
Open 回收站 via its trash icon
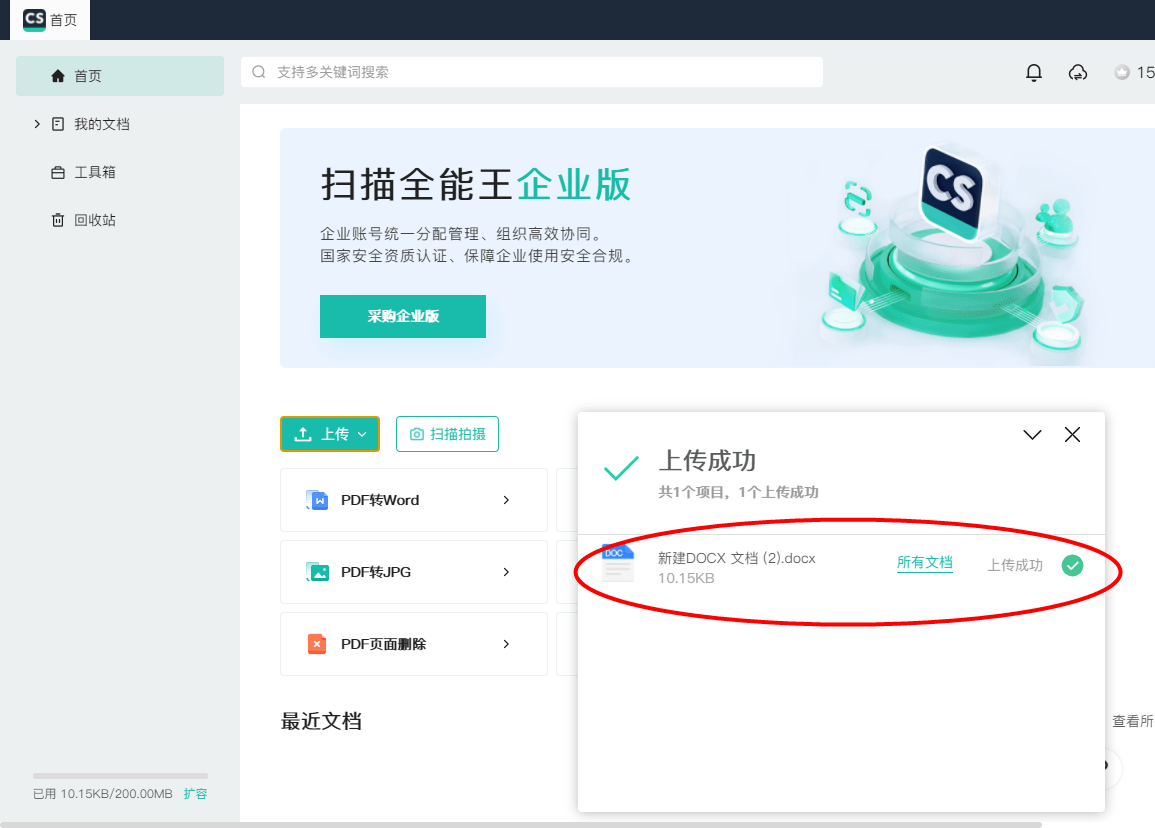(58, 219)
